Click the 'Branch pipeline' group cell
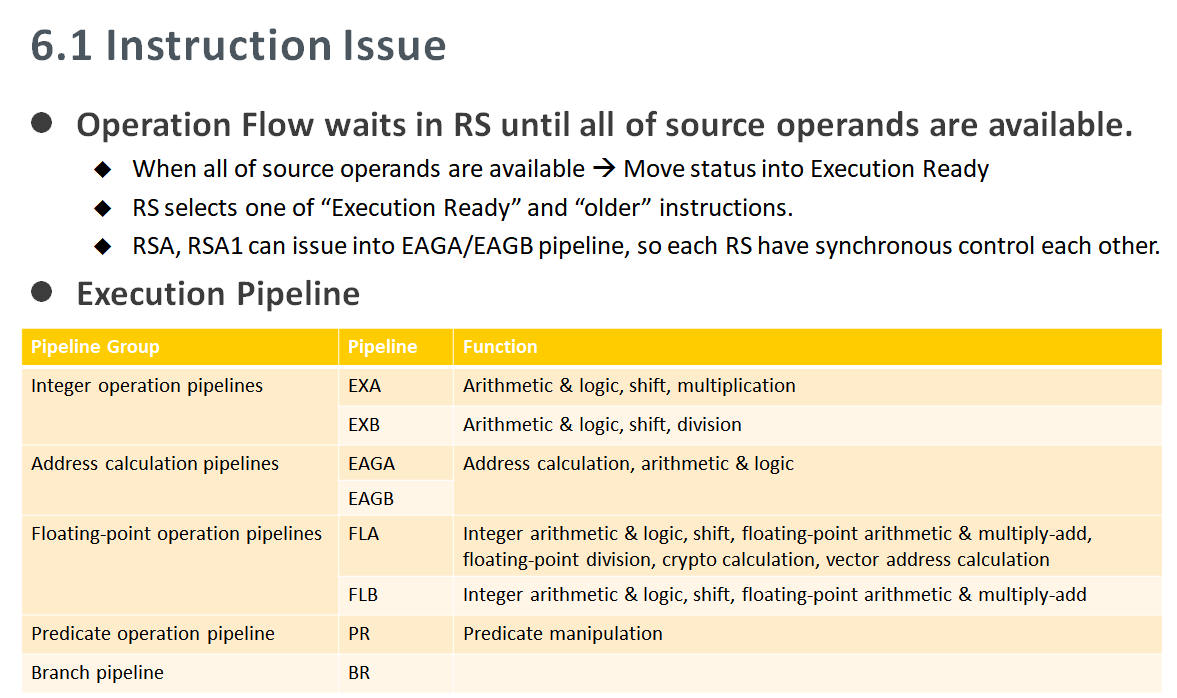 [180, 673]
